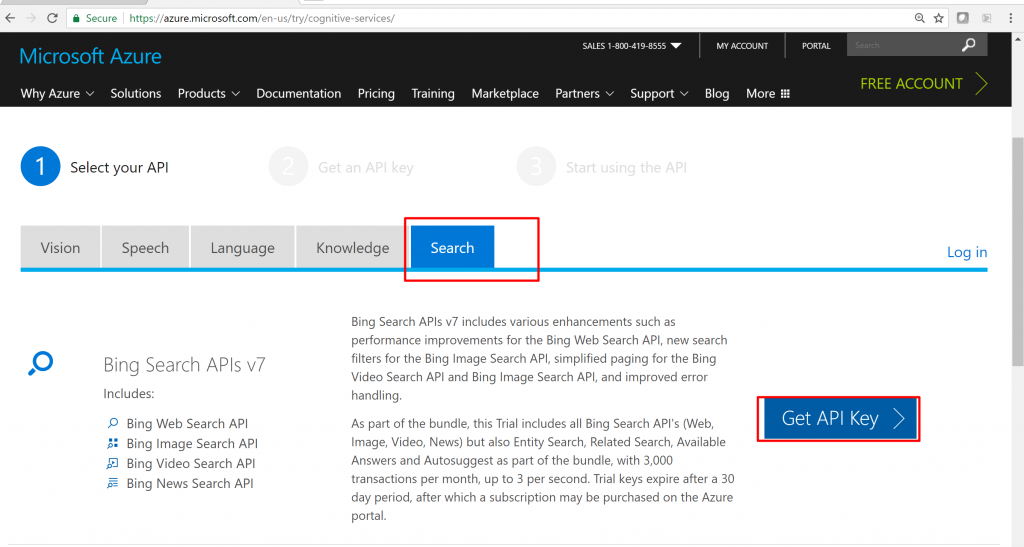Click the Log in link
The height and width of the screenshot is (547, 1024).
966,252
